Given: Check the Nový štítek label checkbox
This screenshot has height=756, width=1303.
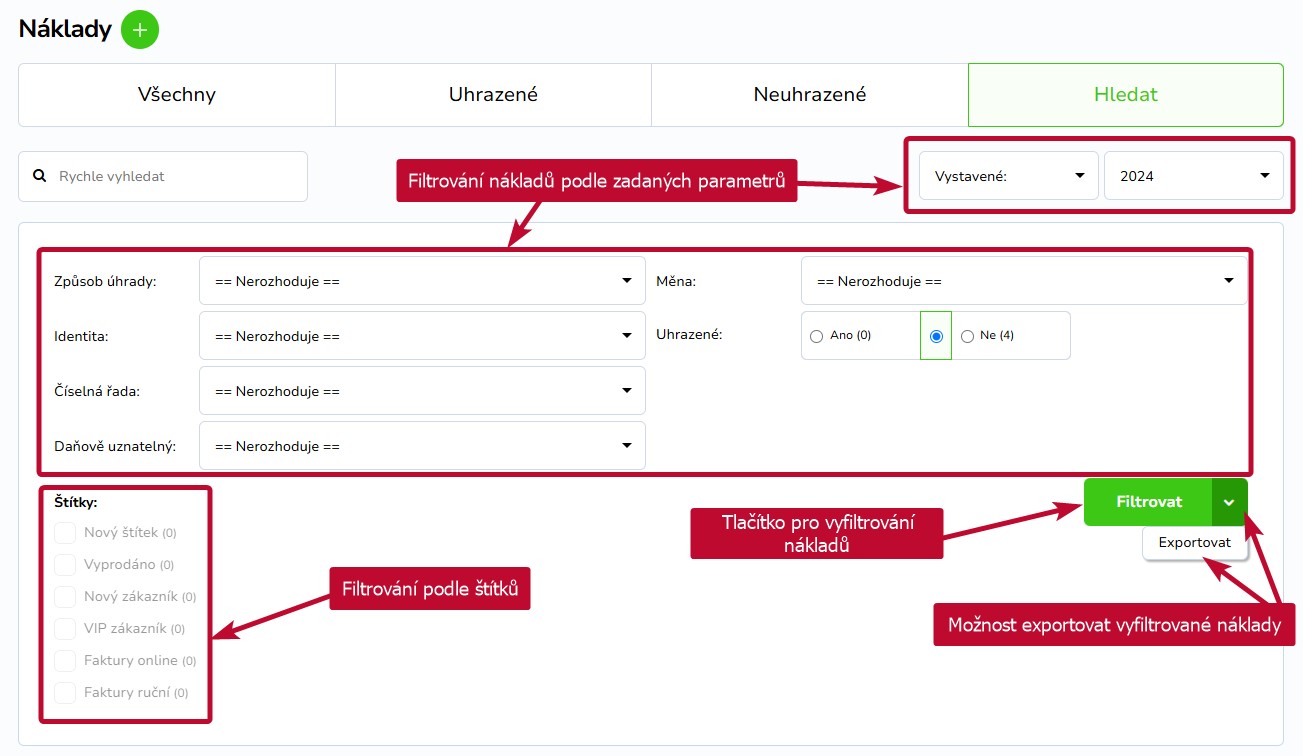Looking at the screenshot, I should tap(65, 532).
